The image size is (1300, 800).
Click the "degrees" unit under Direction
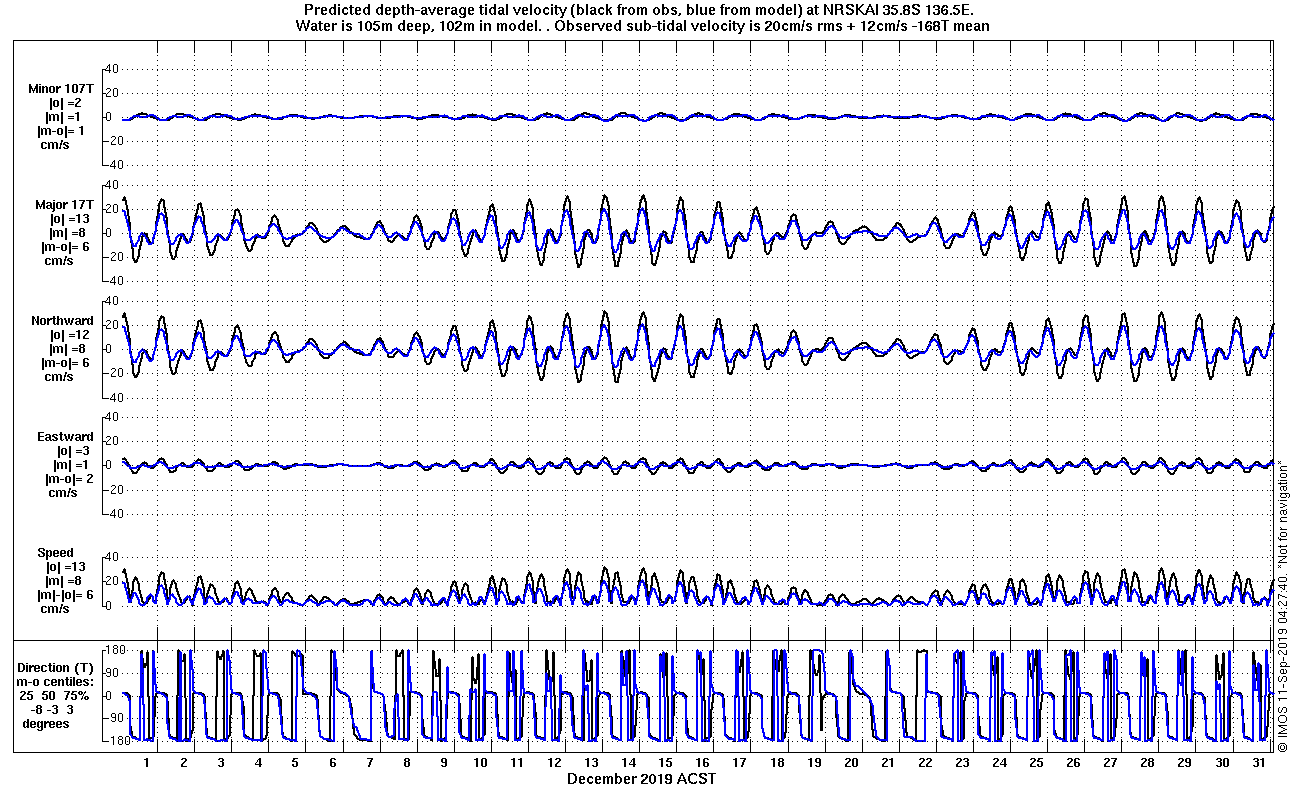pos(46,723)
